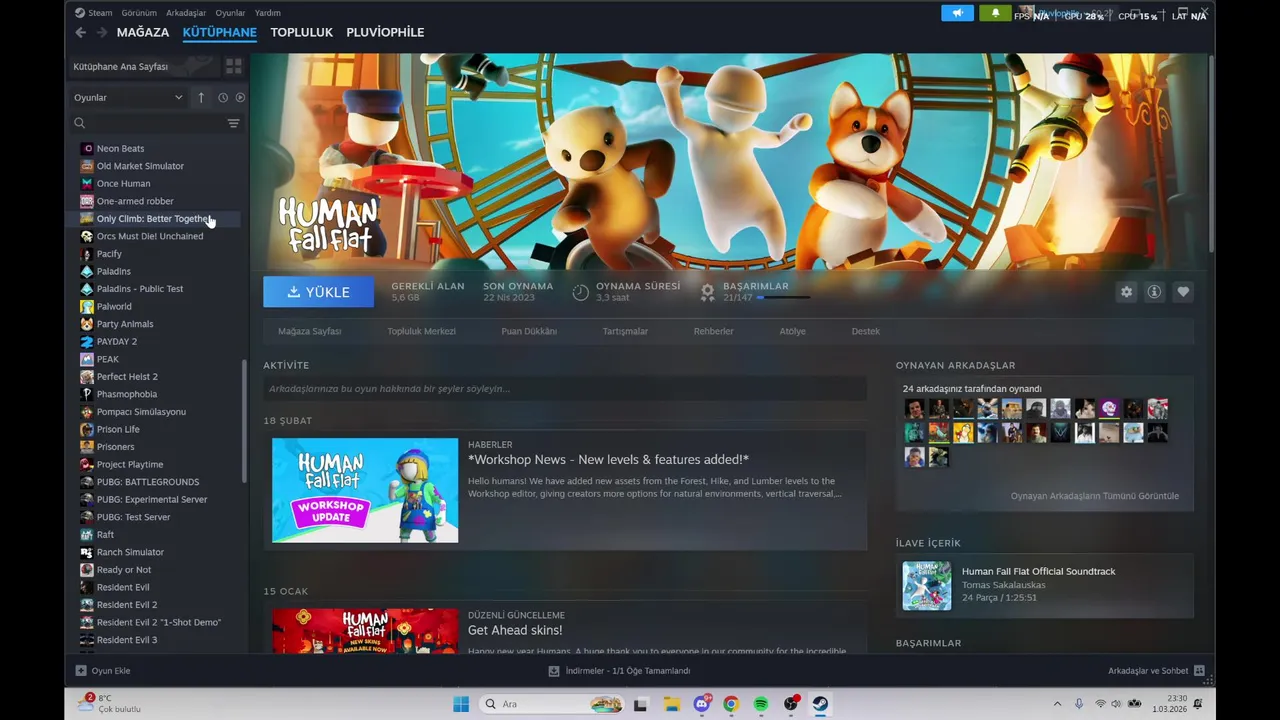Switch library to grid view
Screen dimensions: 1280x720
(234, 66)
